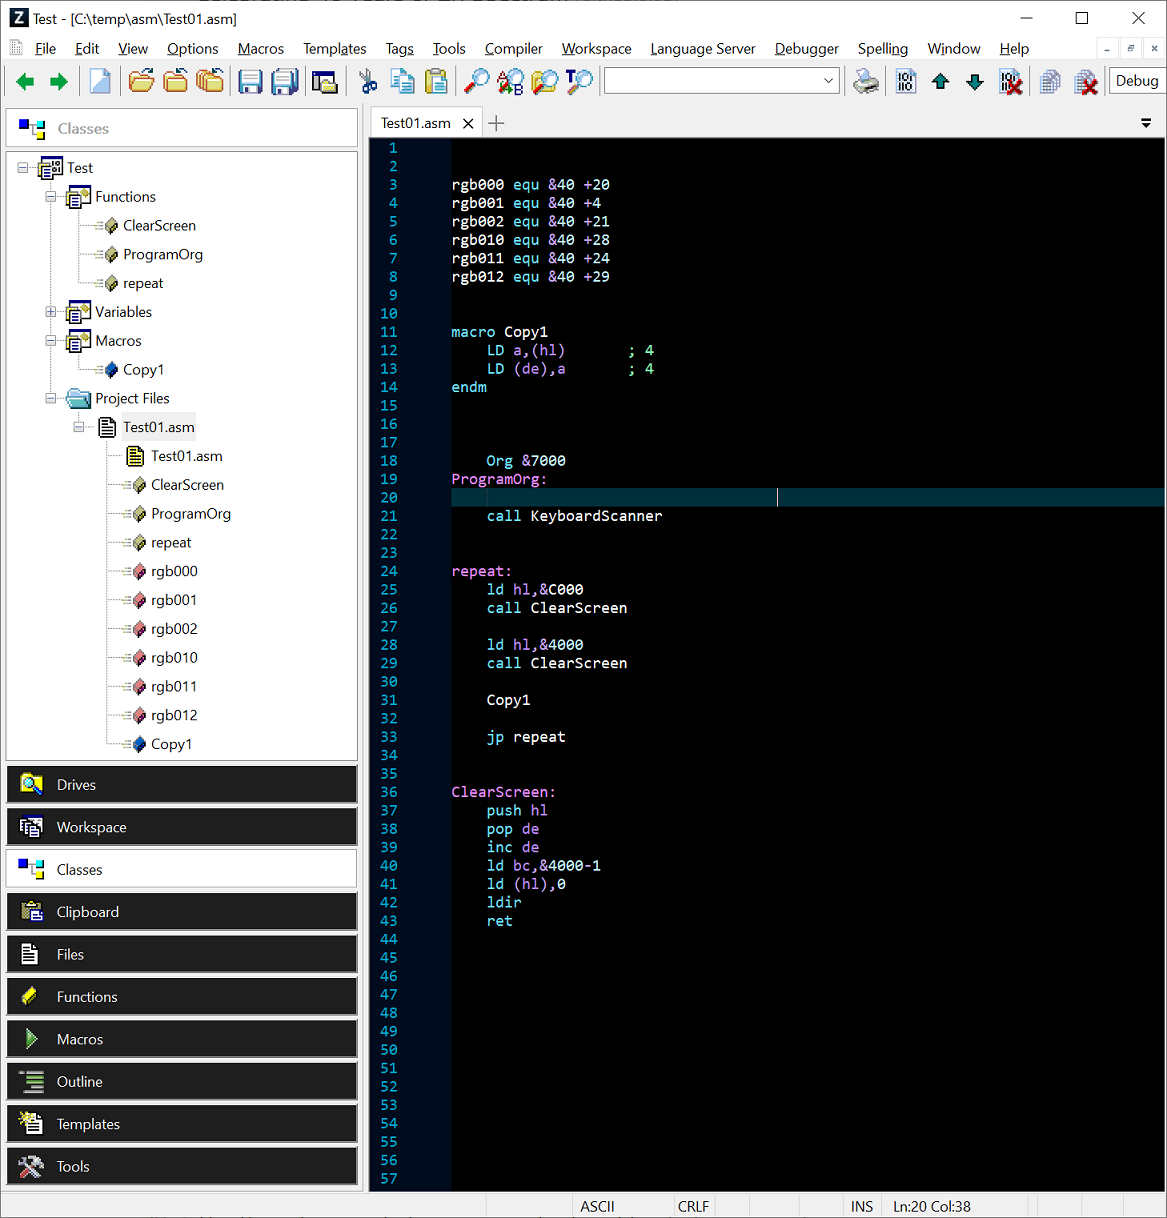Jump to next bookmark with down arrow
The height and width of the screenshot is (1218, 1167).
[x=975, y=82]
